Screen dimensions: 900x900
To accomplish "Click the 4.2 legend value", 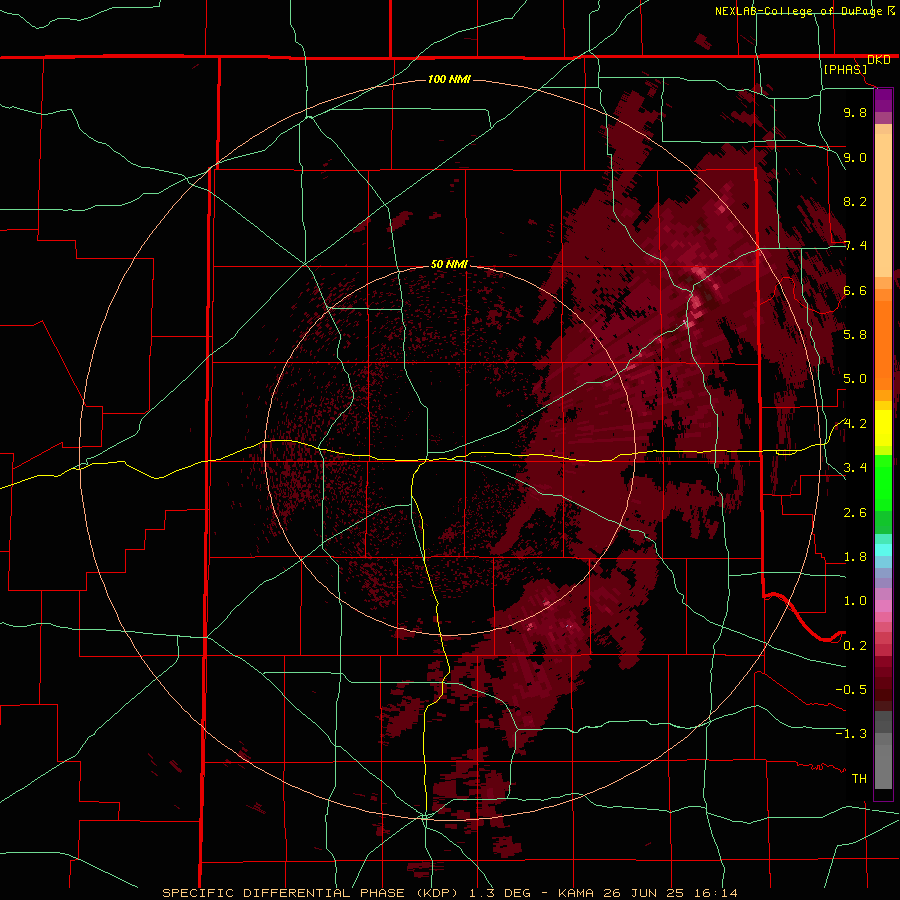I will click(x=855, y=424).
